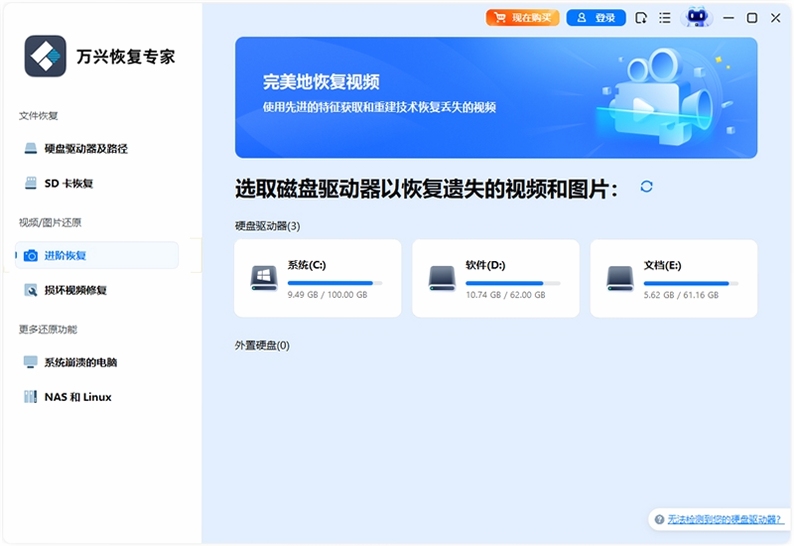Screen dimensions: 794x546
Task: Click the orange 现在购买 button
Action: pyautogui.click(x=523, y=18)
